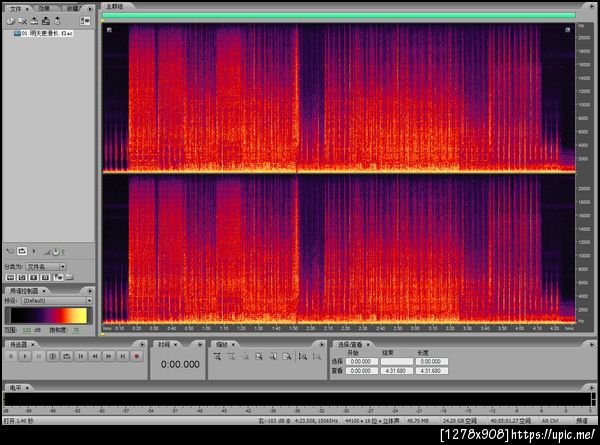Open the Files panel view options dropdown icon
This screenshot has width=600, height=445.
pyautogui.click(x=85, y=21)
